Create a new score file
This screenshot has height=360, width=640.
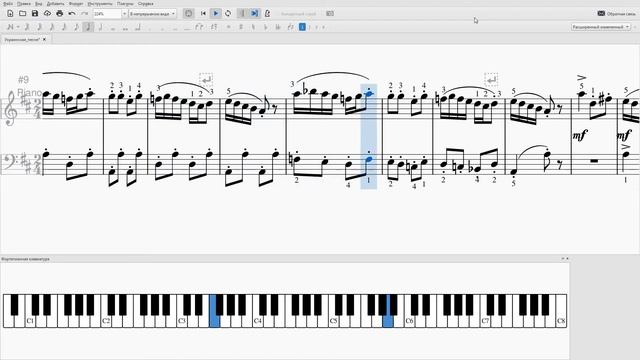point(10,13)
